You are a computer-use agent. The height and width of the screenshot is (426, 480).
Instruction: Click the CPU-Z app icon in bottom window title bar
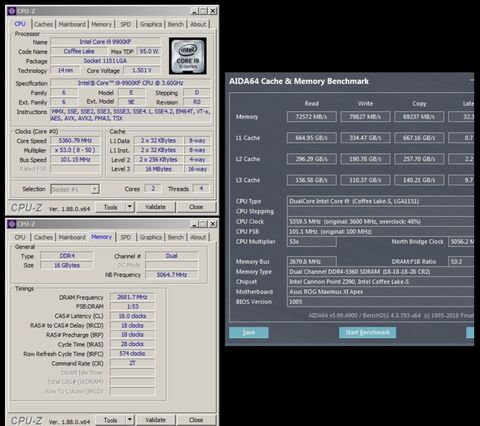(12, 224)
